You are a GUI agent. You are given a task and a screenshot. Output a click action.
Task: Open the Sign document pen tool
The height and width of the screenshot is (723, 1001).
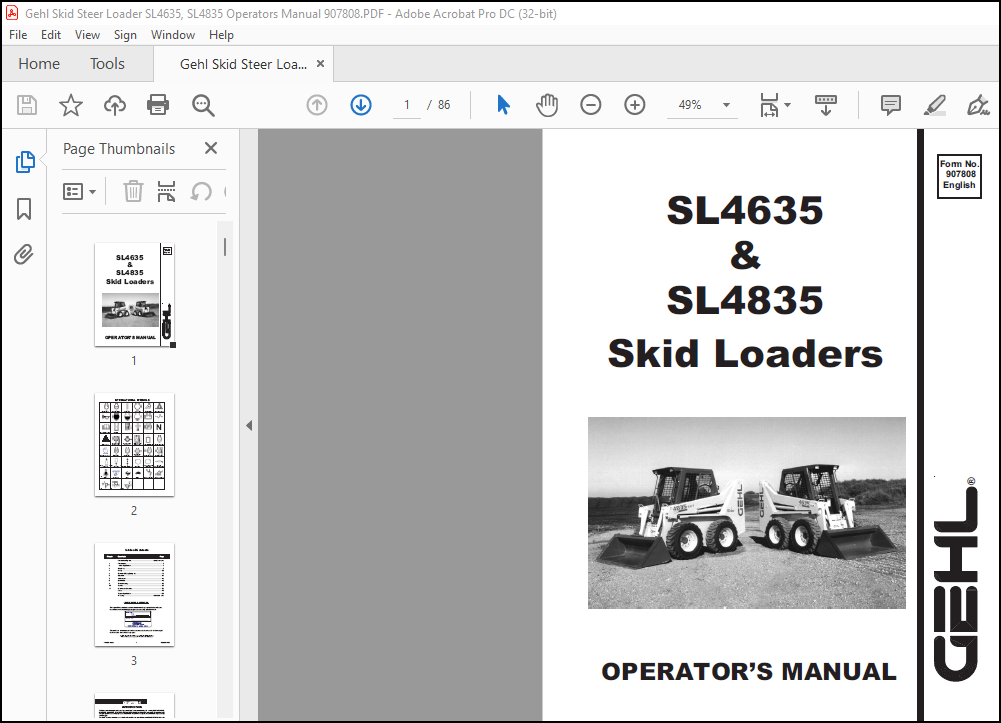point(977,105)
